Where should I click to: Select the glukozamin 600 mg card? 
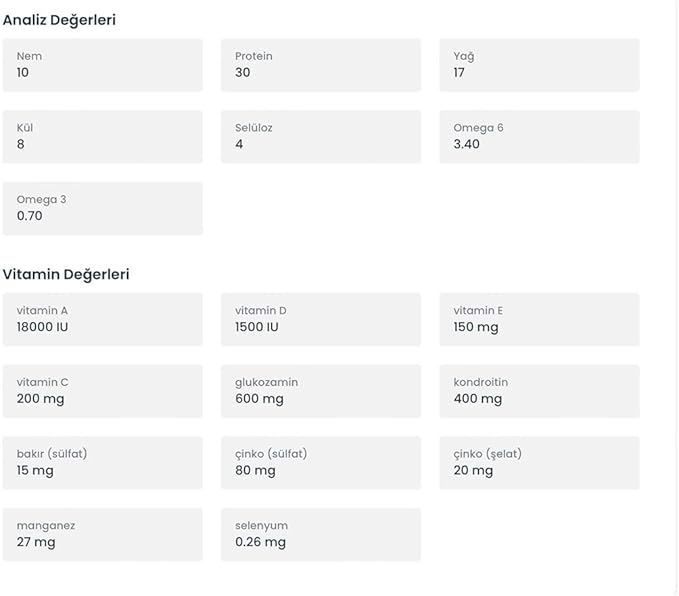click(x=320, y=391)
